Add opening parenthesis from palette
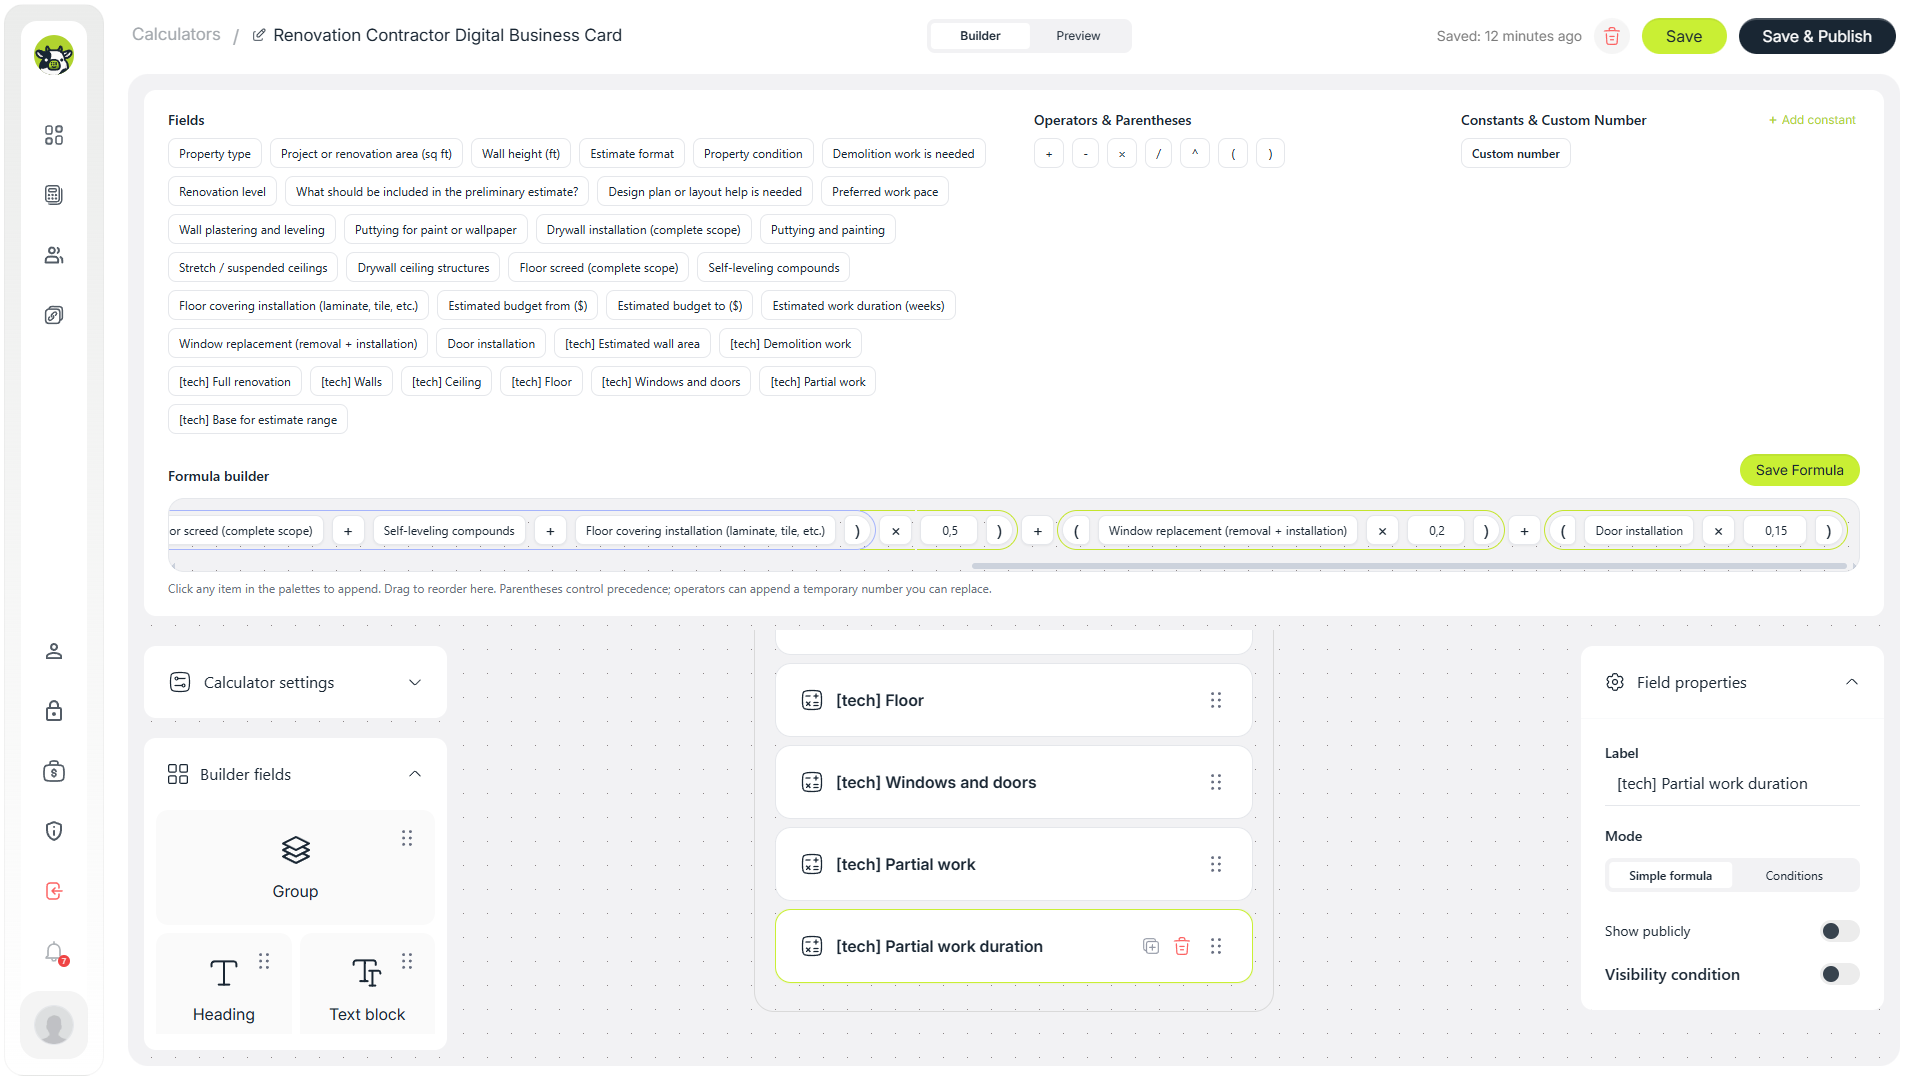1920x1080 pixels. [1233, 154]
